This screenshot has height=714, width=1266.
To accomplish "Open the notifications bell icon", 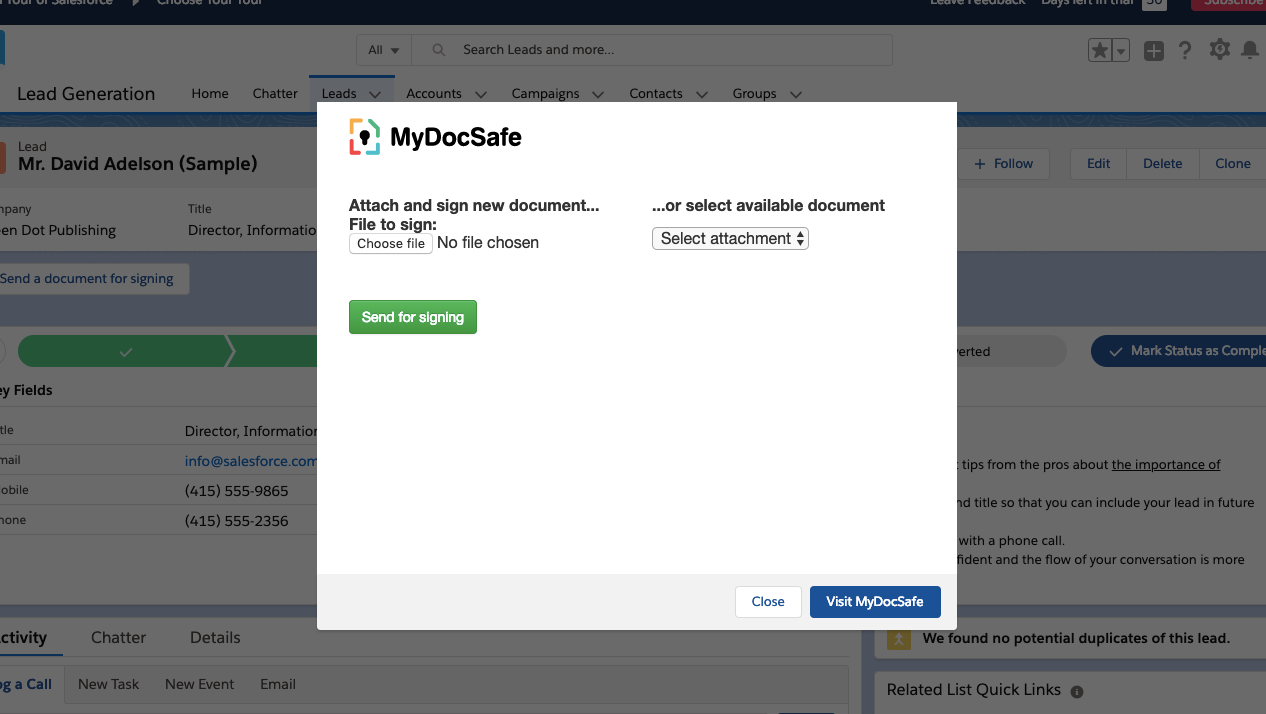I will point(1250,49).
